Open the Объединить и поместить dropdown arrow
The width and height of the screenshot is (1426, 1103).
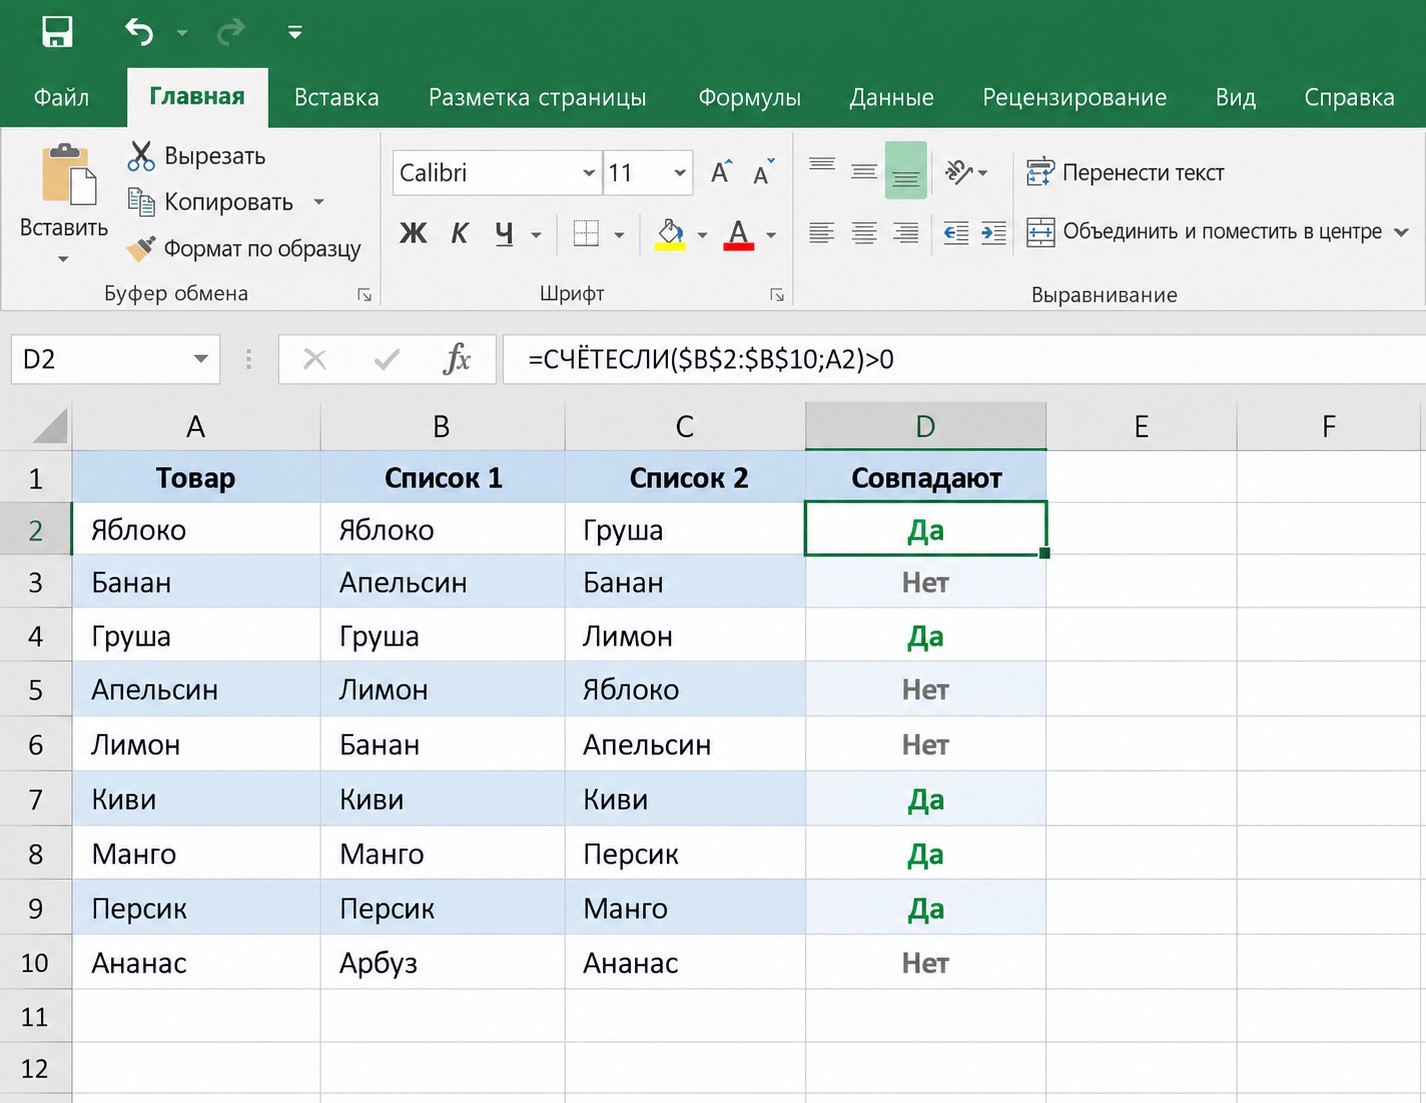click(1401, 232)
